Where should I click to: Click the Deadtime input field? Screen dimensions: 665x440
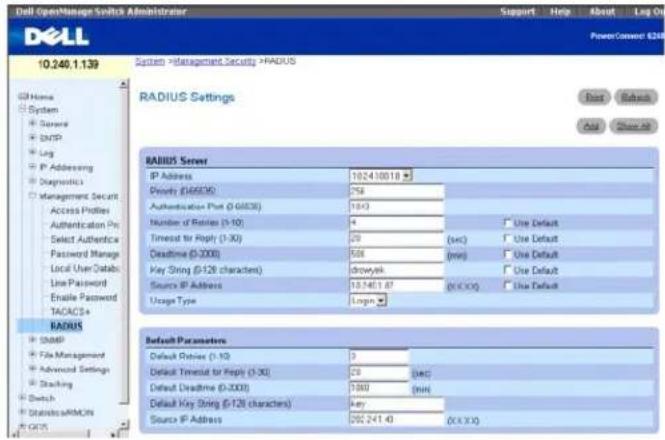[397, 254]
